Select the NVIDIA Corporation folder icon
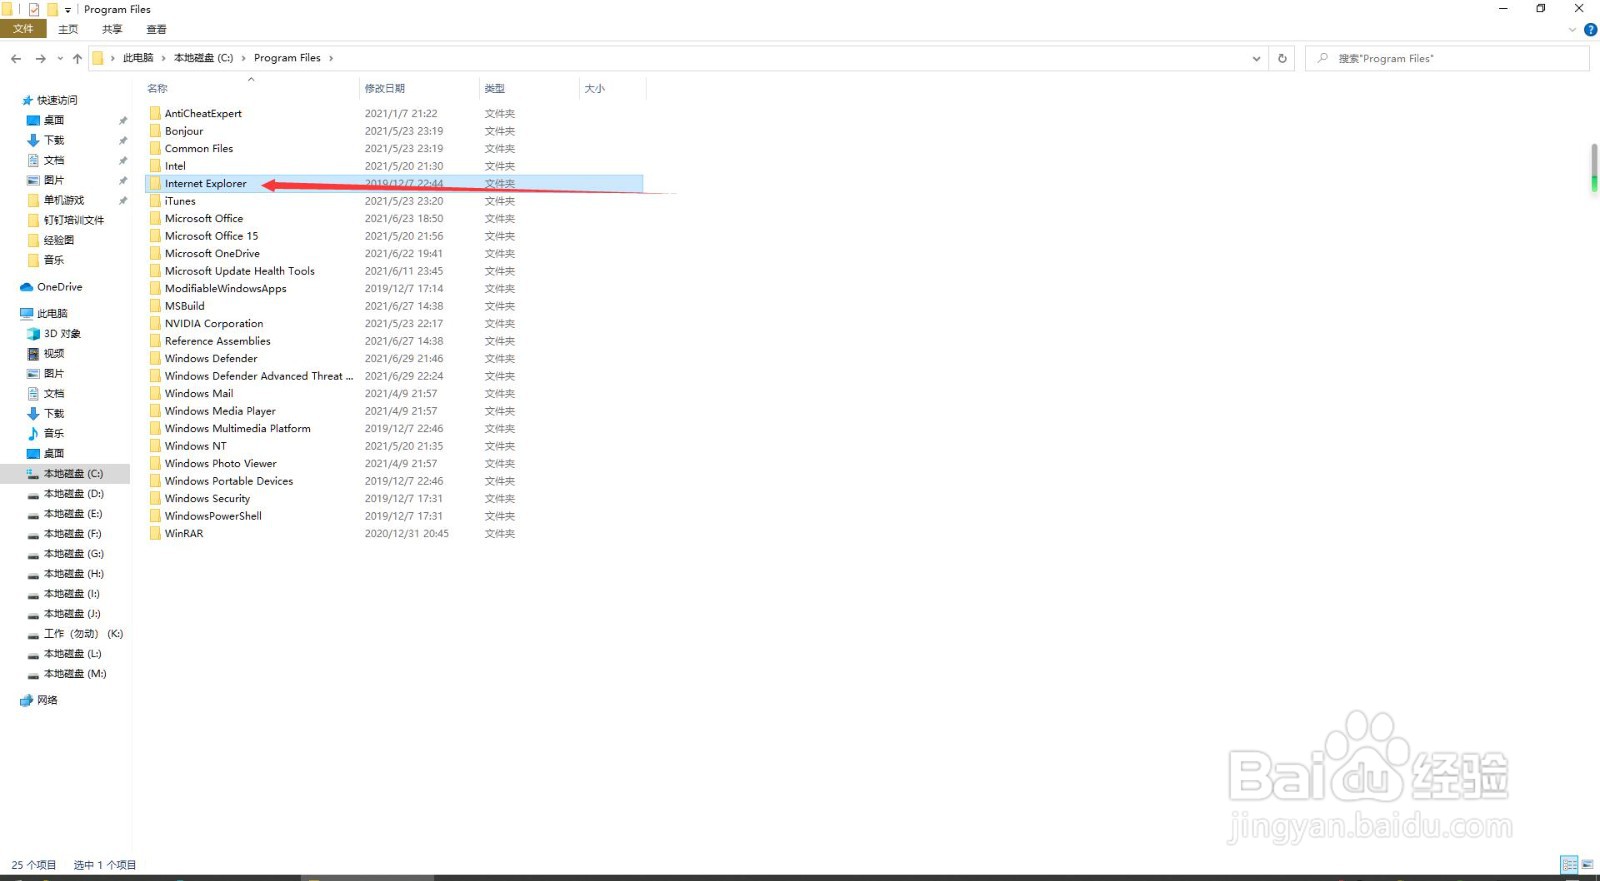The width and height of the screenshot is (1600, 881). pyautogui.click(x=155, y=323)
